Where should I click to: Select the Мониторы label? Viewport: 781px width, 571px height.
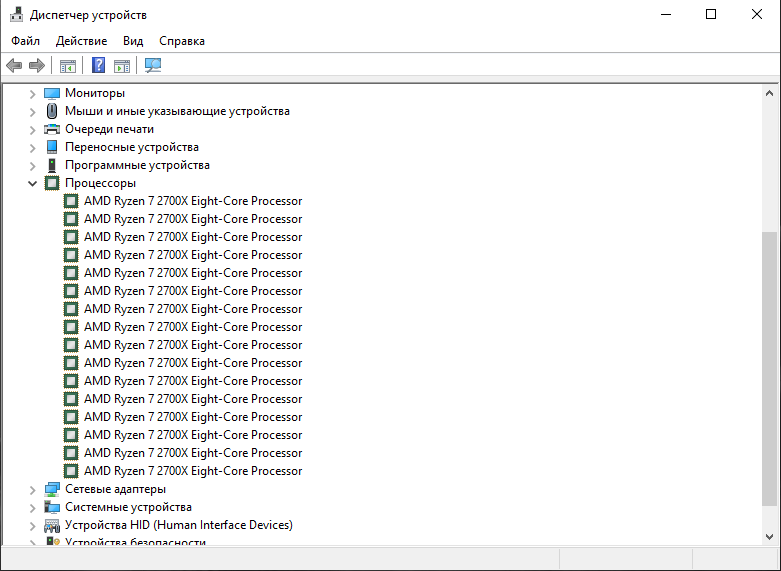coord(95,93)
